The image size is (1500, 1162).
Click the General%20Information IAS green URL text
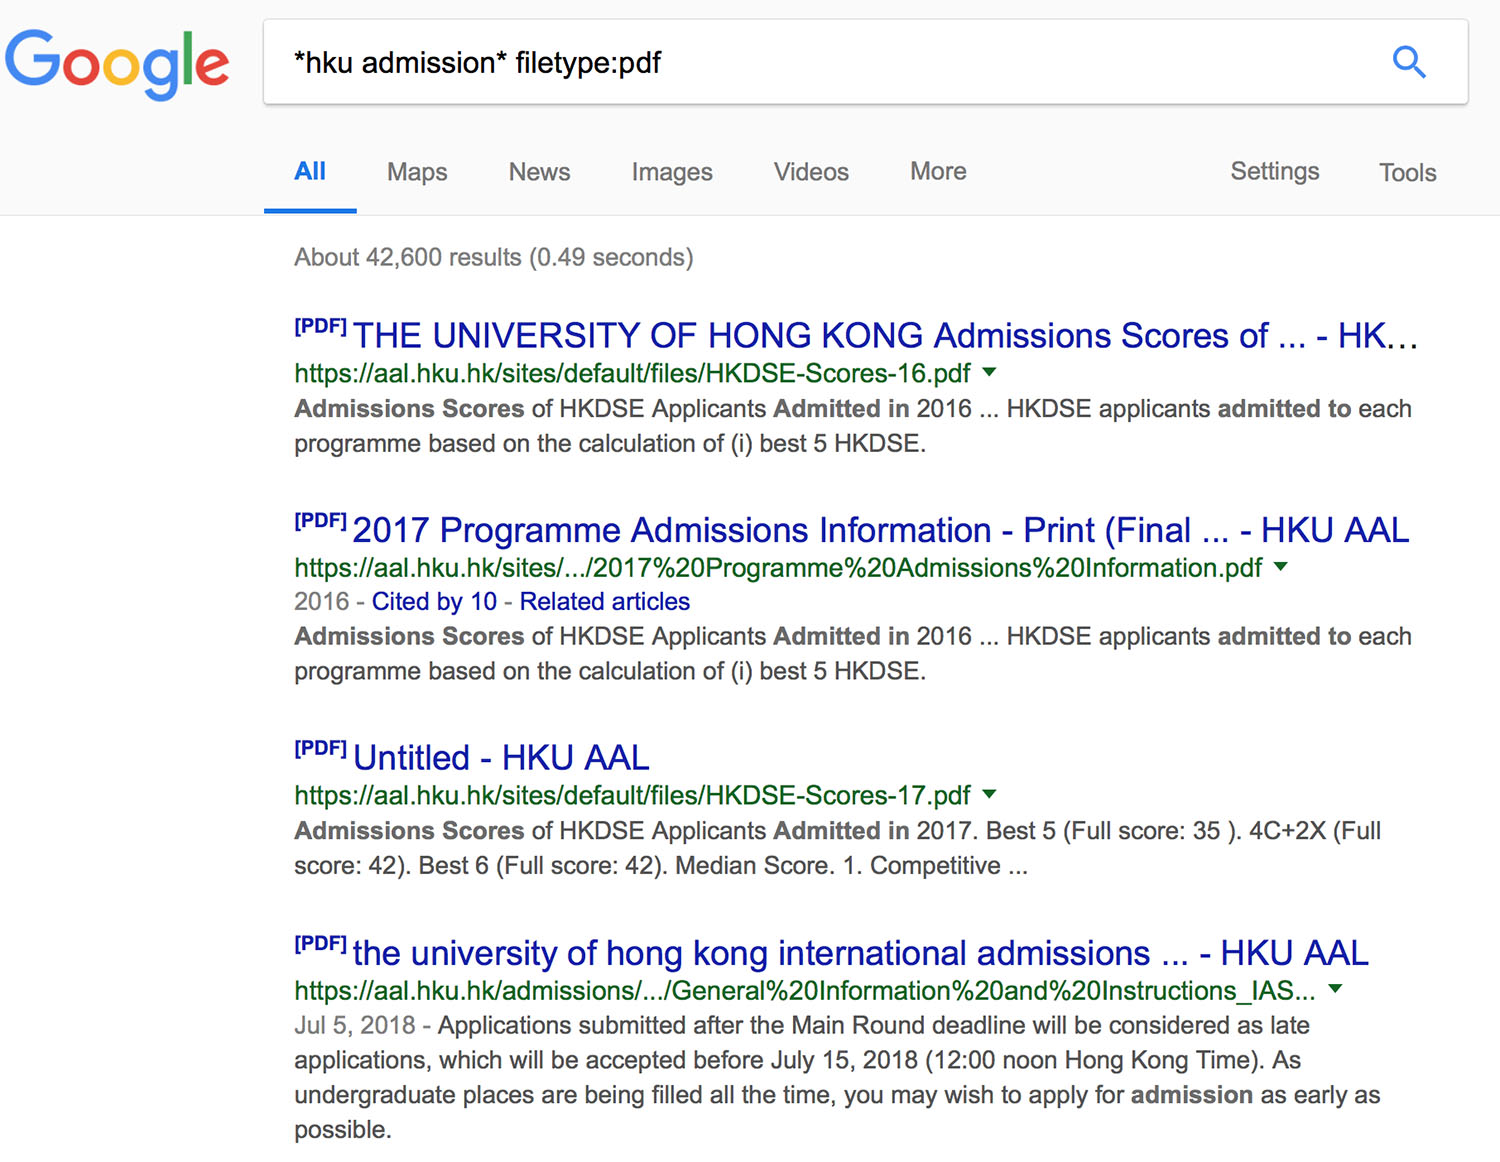(805, 991)
